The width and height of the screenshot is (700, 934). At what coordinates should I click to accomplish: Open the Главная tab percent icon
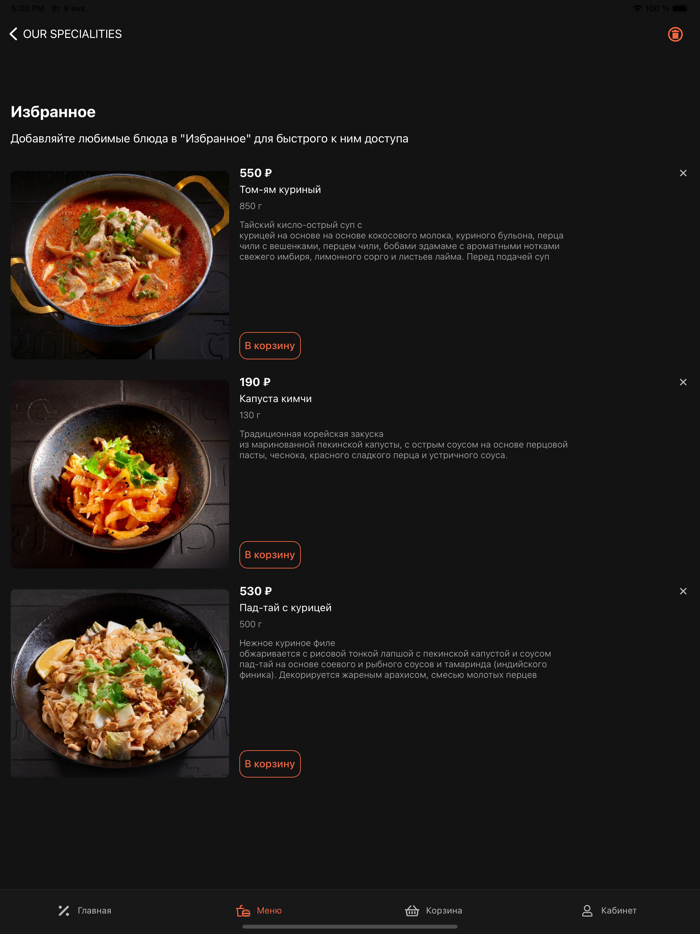click(64, 910)
